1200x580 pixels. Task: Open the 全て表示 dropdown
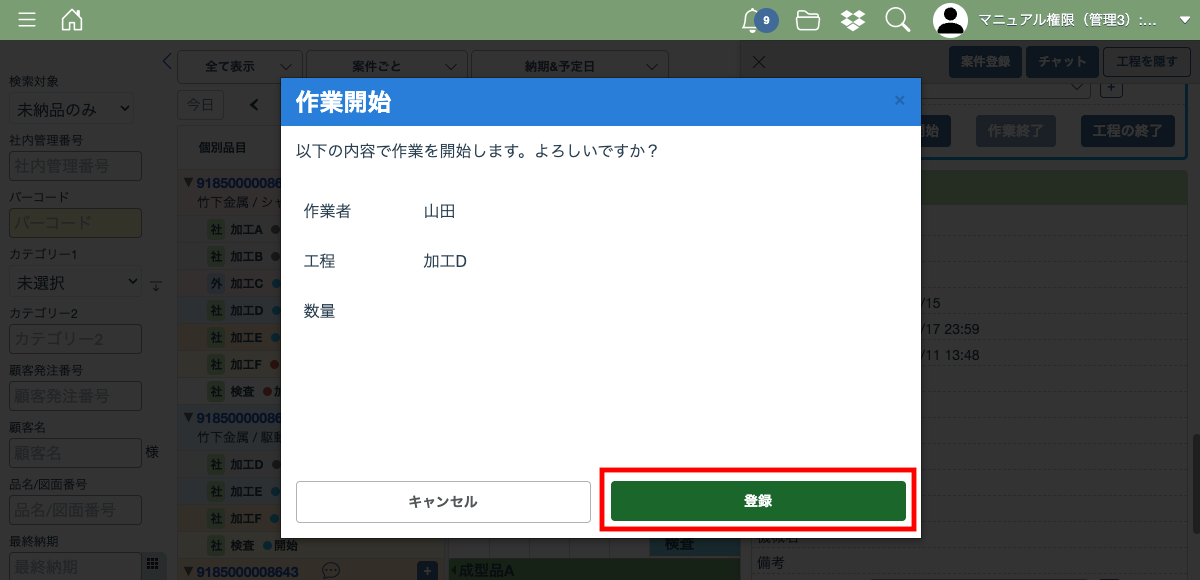point(240,67)
